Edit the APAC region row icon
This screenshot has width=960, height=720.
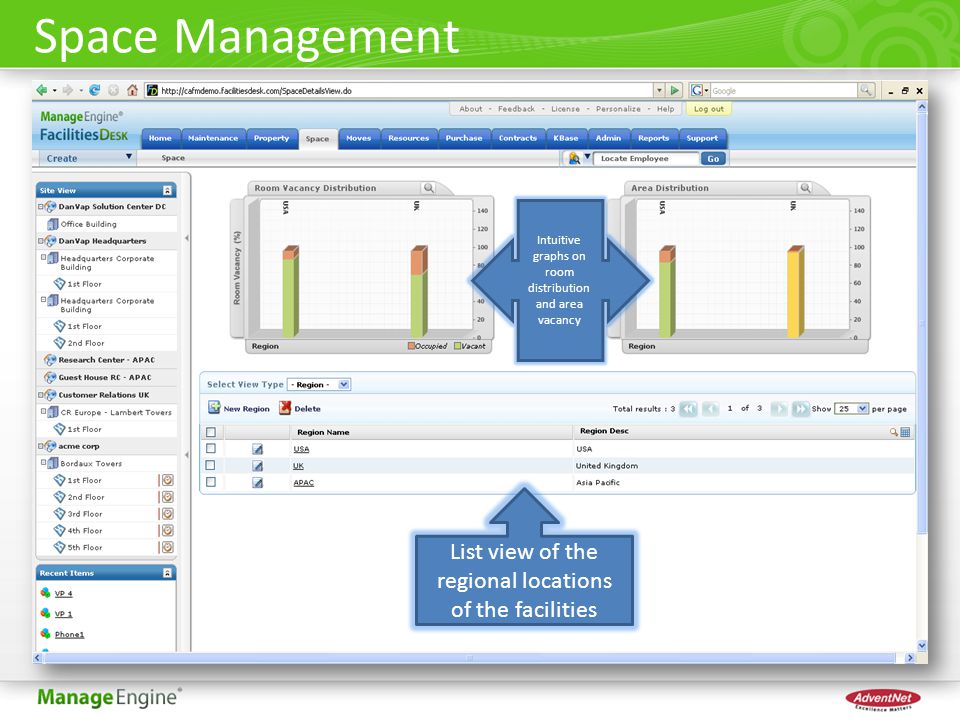(258, 483)
